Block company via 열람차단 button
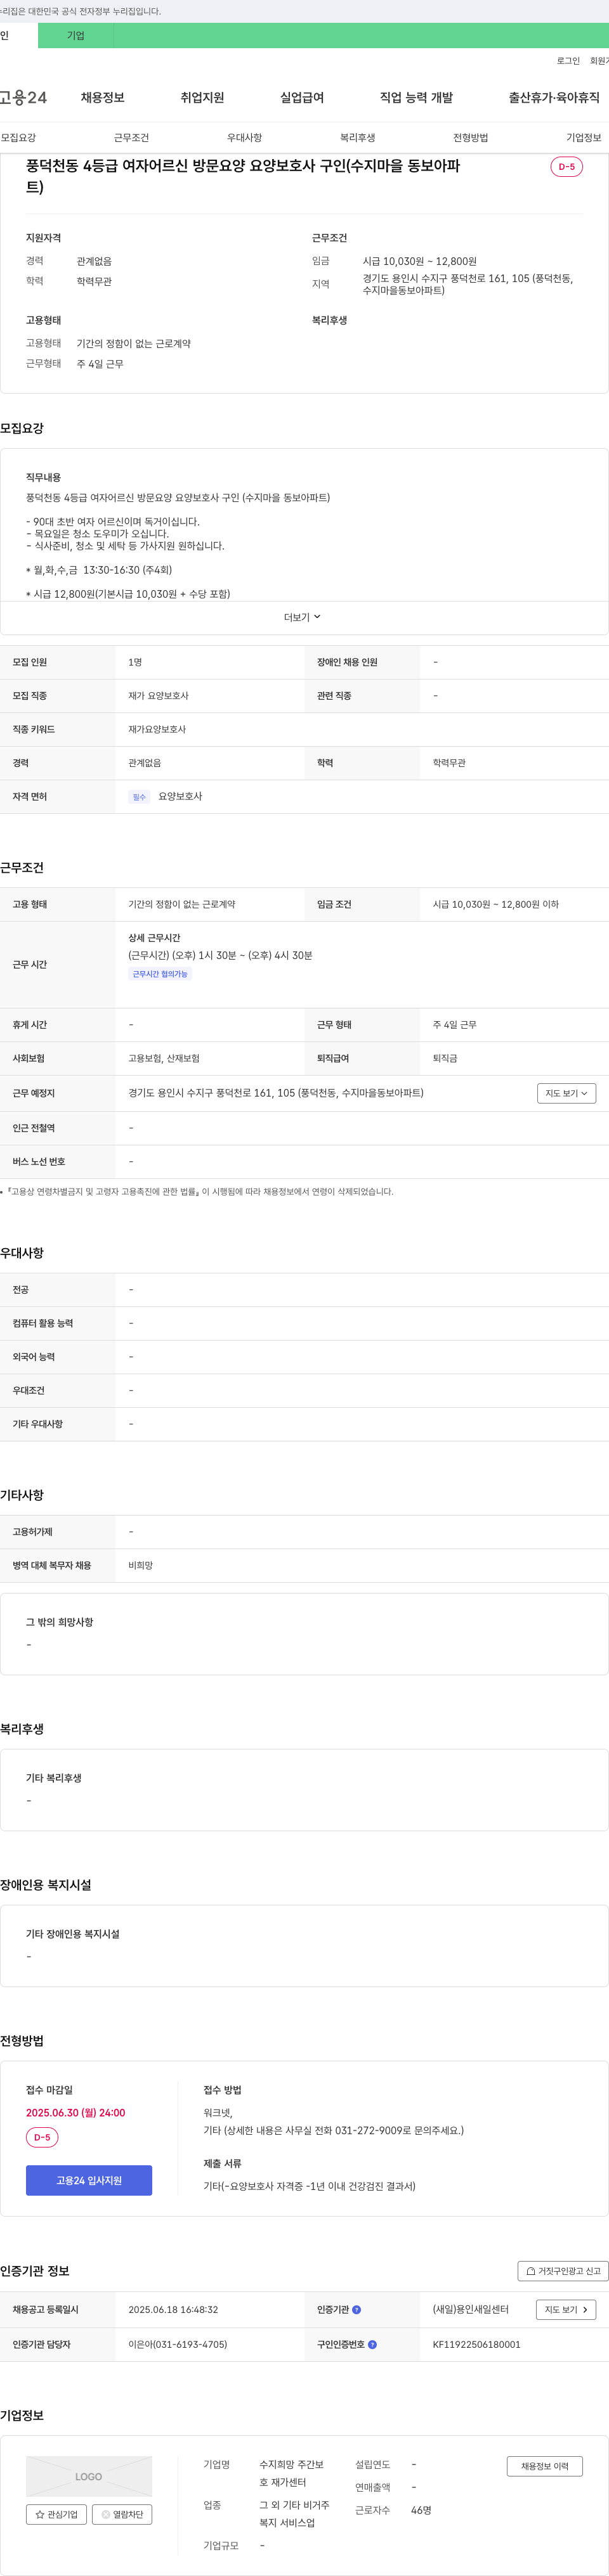Screen dimensions: 609x2576 click(122, 2514)
